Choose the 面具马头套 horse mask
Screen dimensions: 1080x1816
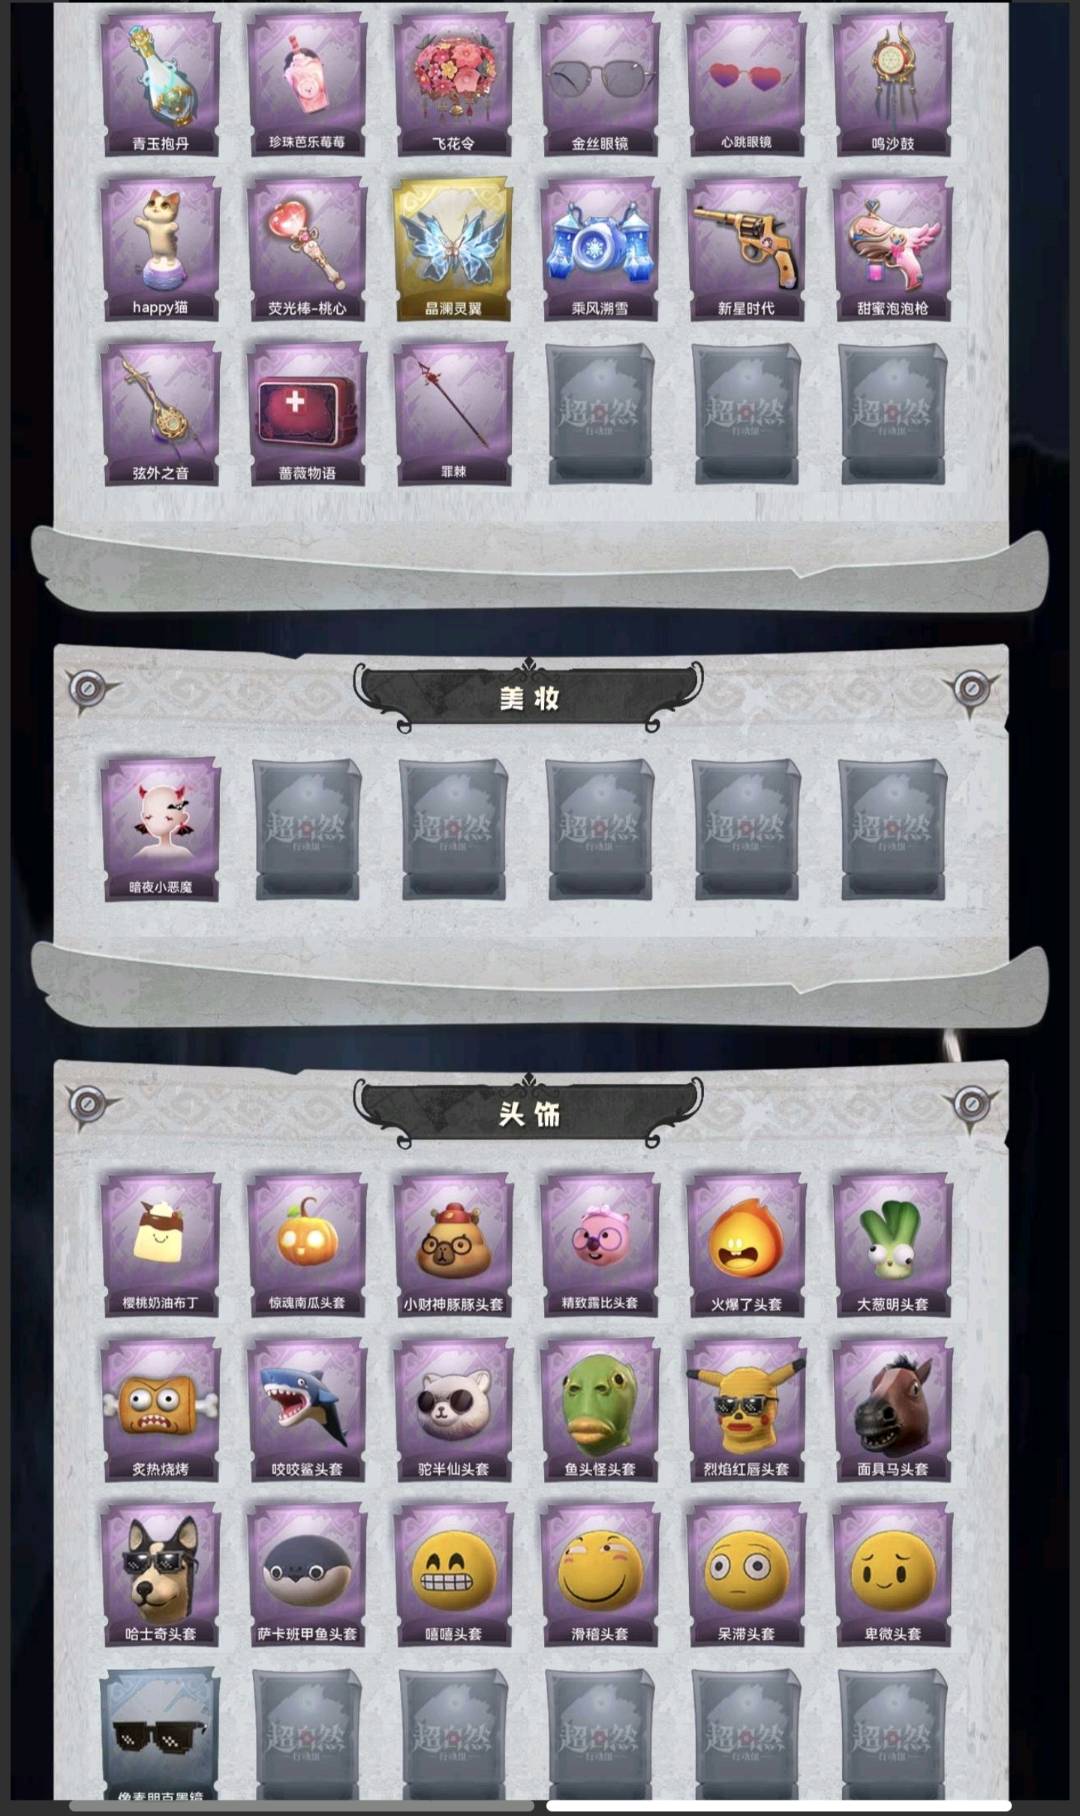pyautogui.click(x=892, y=1410)
